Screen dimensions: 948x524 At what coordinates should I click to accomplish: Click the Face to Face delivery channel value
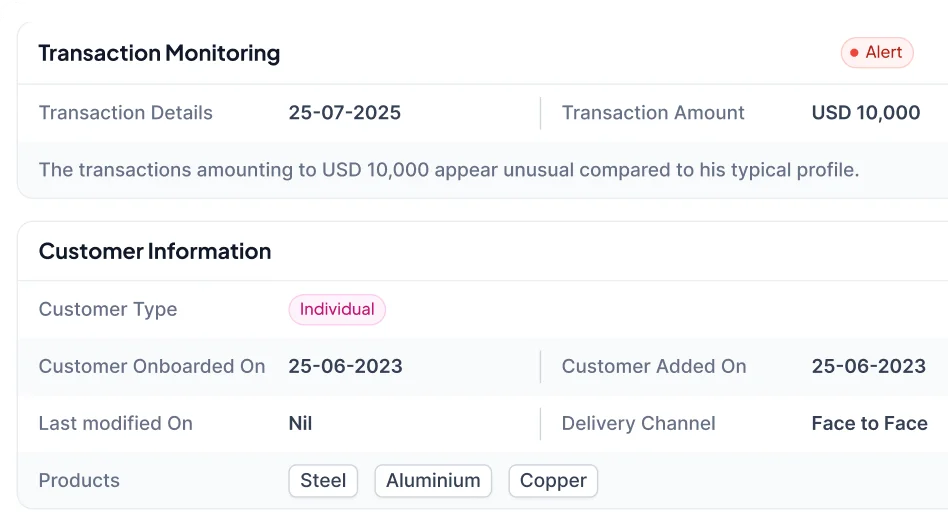tap(870, 424)
